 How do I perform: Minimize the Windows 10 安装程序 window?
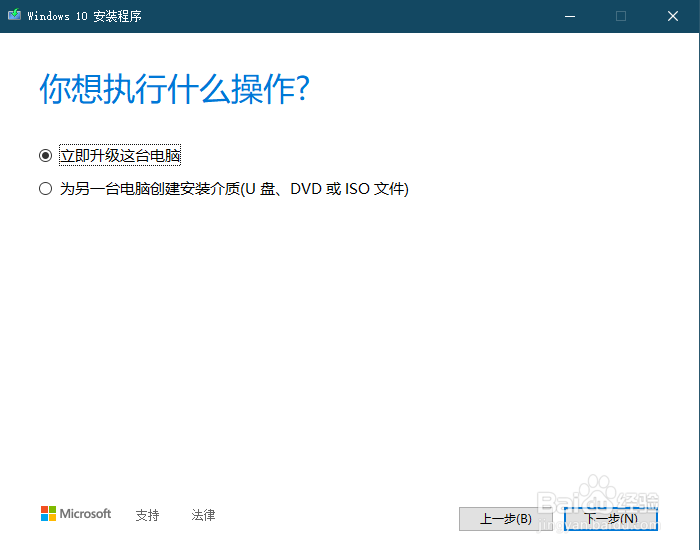click(x=570, y=17)
